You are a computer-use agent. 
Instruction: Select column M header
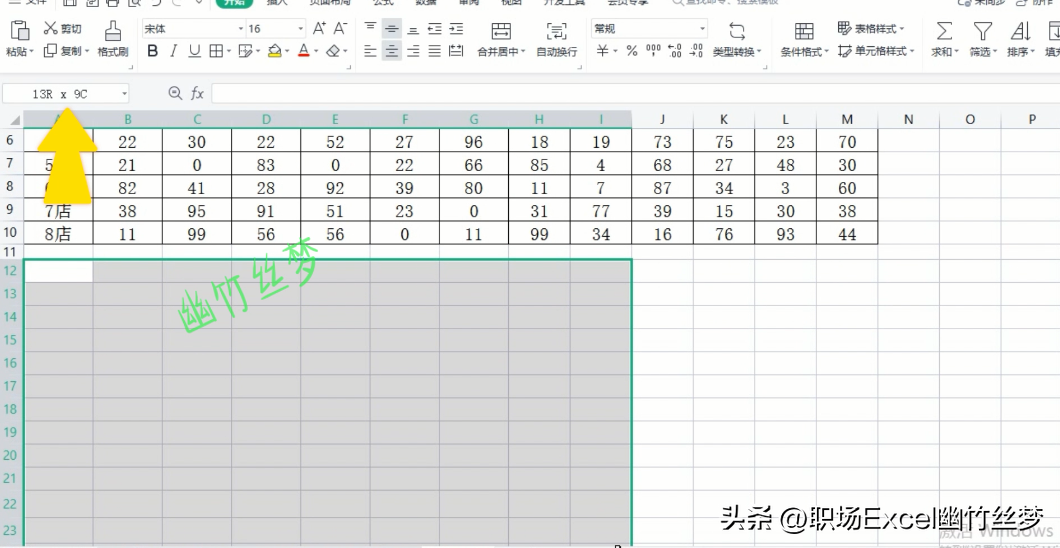847,120
